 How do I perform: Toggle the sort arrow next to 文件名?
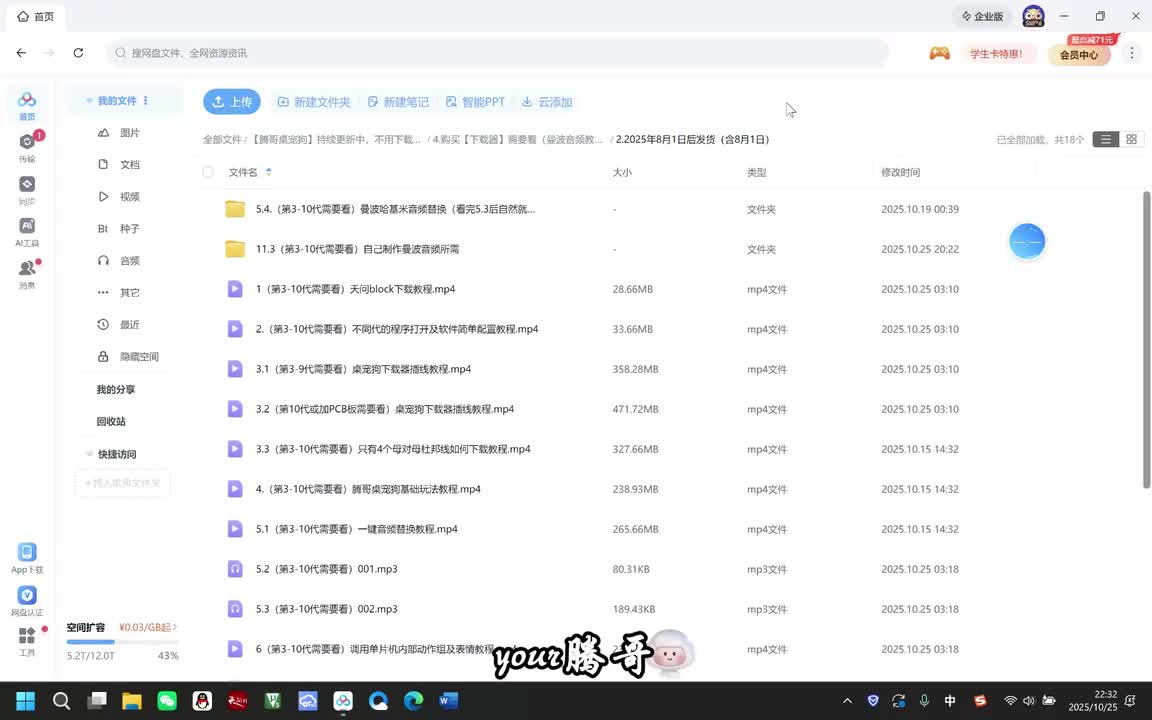(x=268, y=172)
